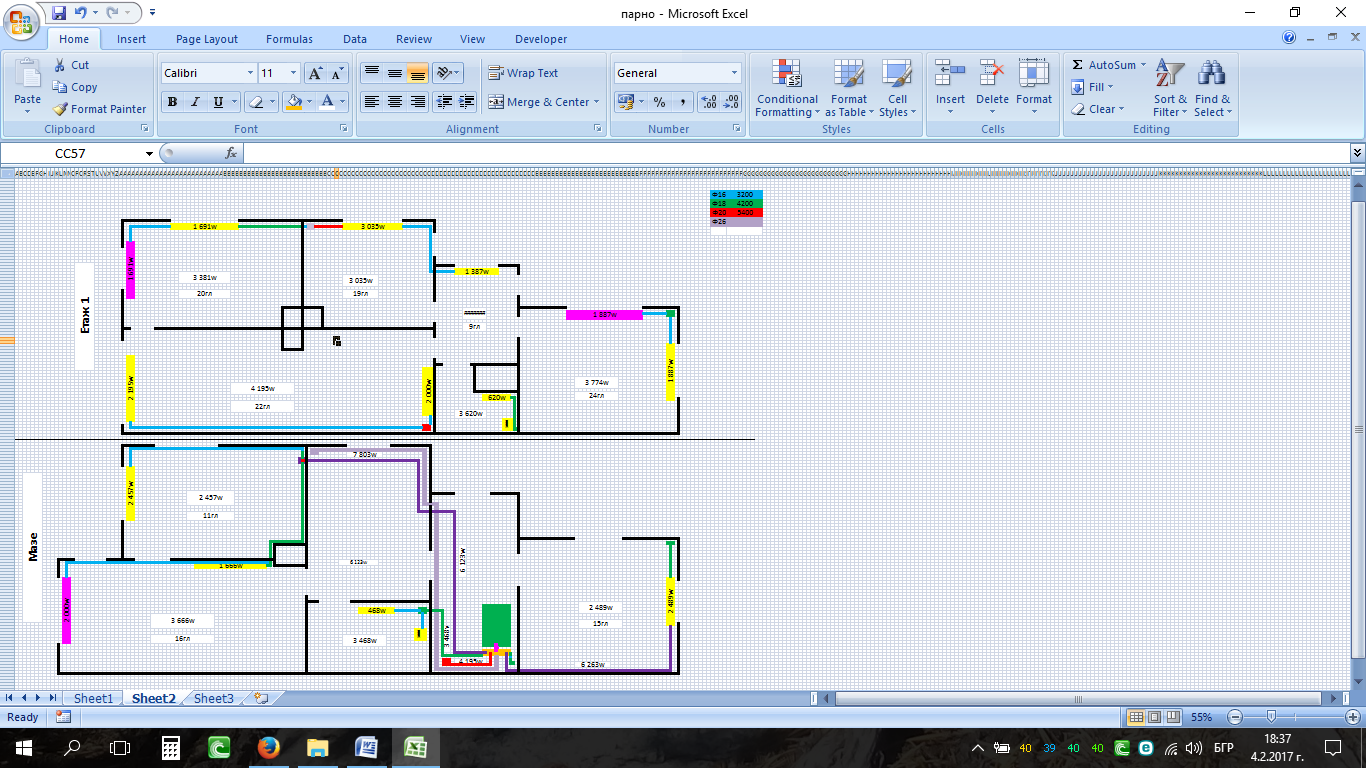Switch to the Page Layout ribbon tab

[x=207, y=39]
